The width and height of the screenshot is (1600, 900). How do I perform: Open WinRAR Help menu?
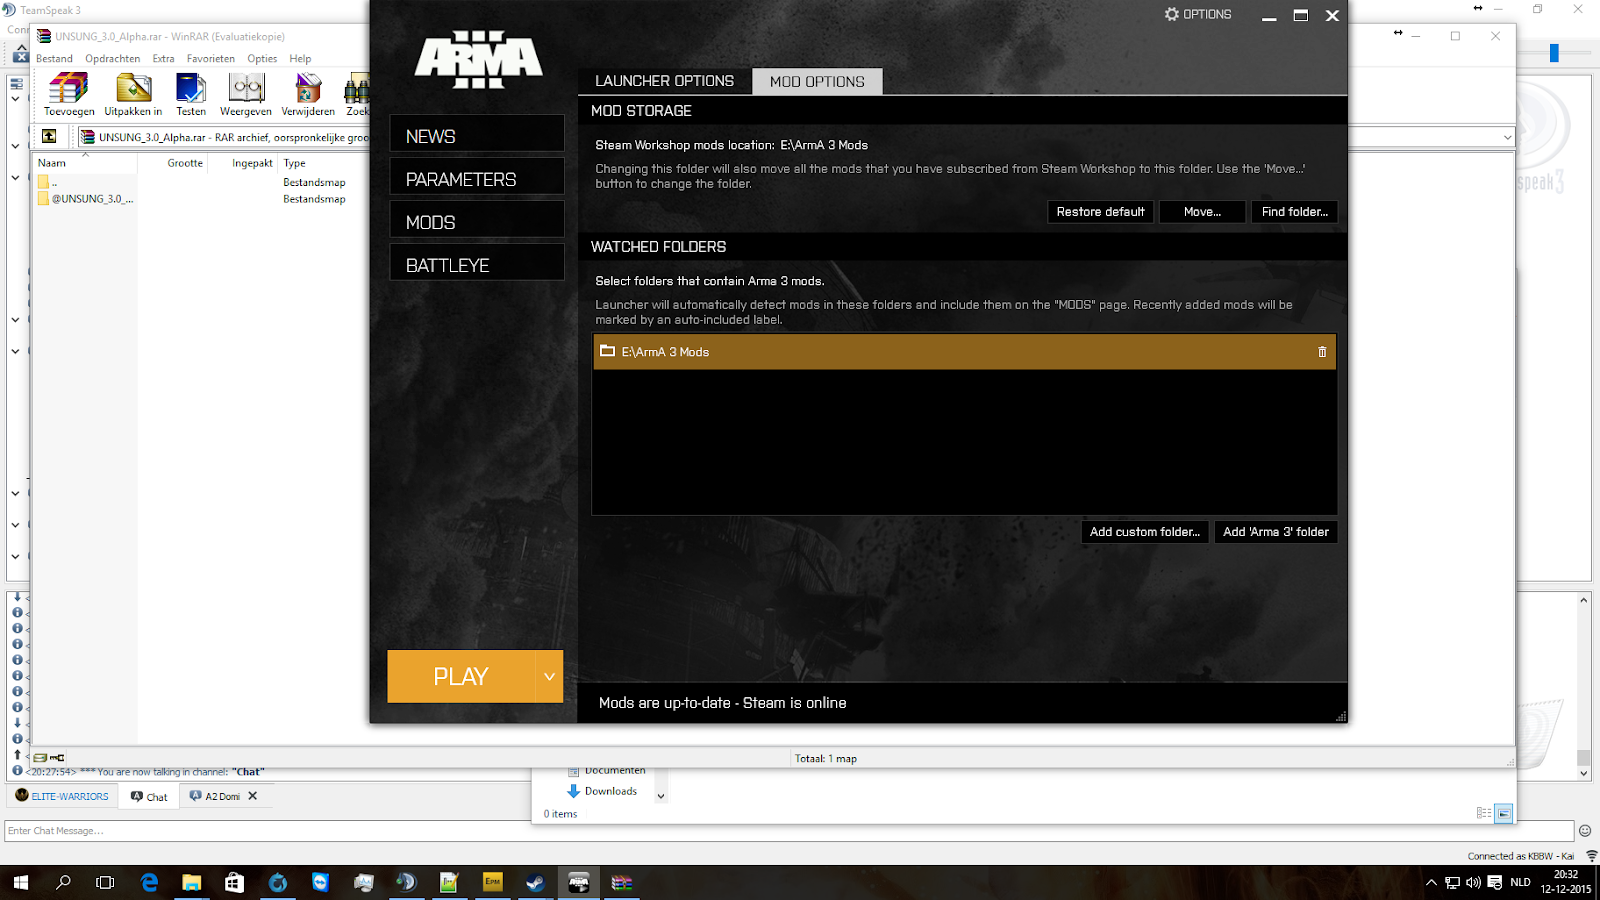(300, 58)
